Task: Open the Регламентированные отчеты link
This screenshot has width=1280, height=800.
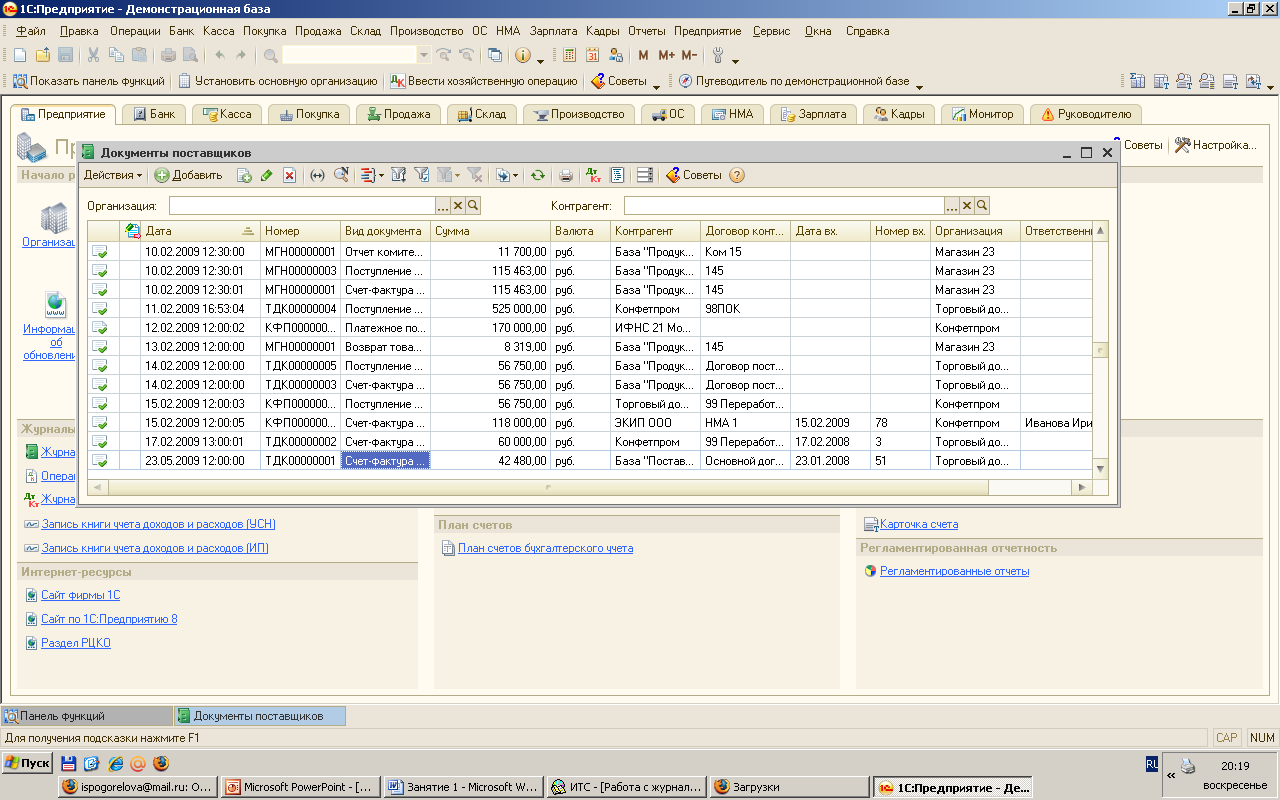Action: (954, 571)
